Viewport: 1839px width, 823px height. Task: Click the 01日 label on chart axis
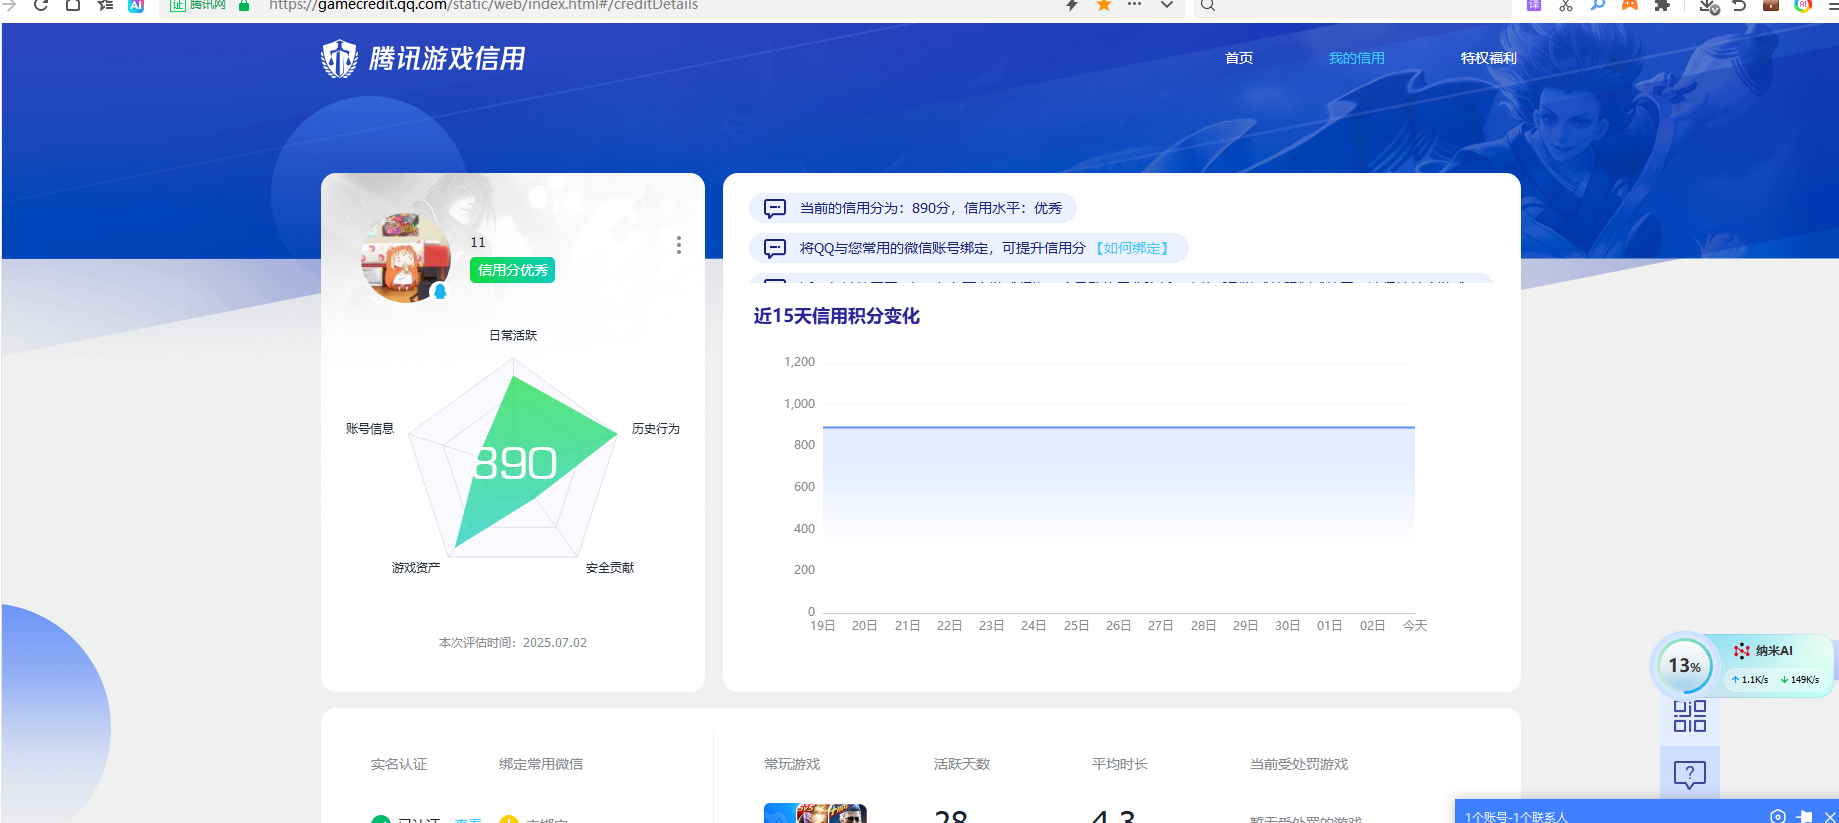[x=1329, y=625]
